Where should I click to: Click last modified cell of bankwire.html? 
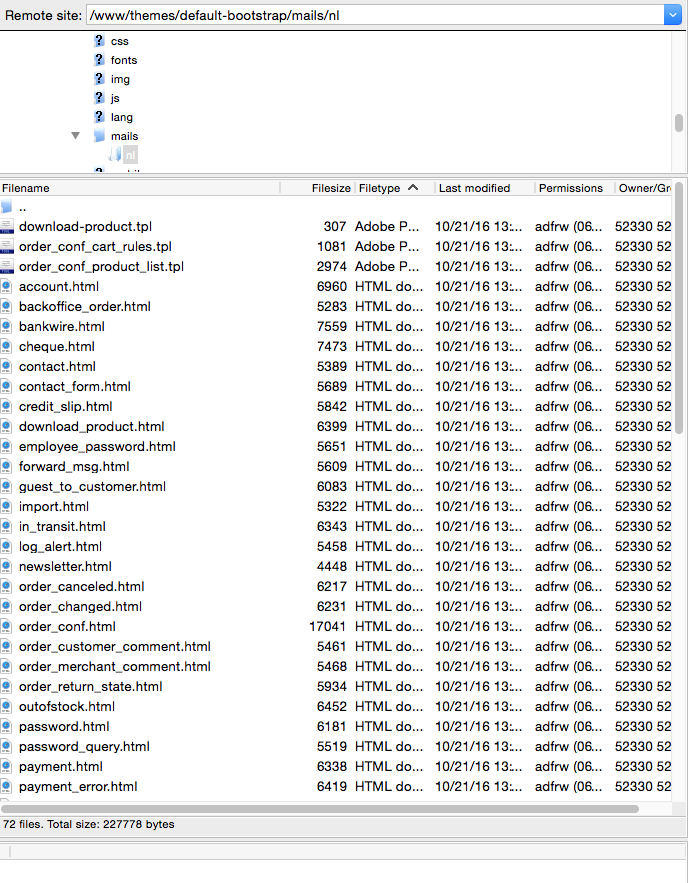pos(479,327)
